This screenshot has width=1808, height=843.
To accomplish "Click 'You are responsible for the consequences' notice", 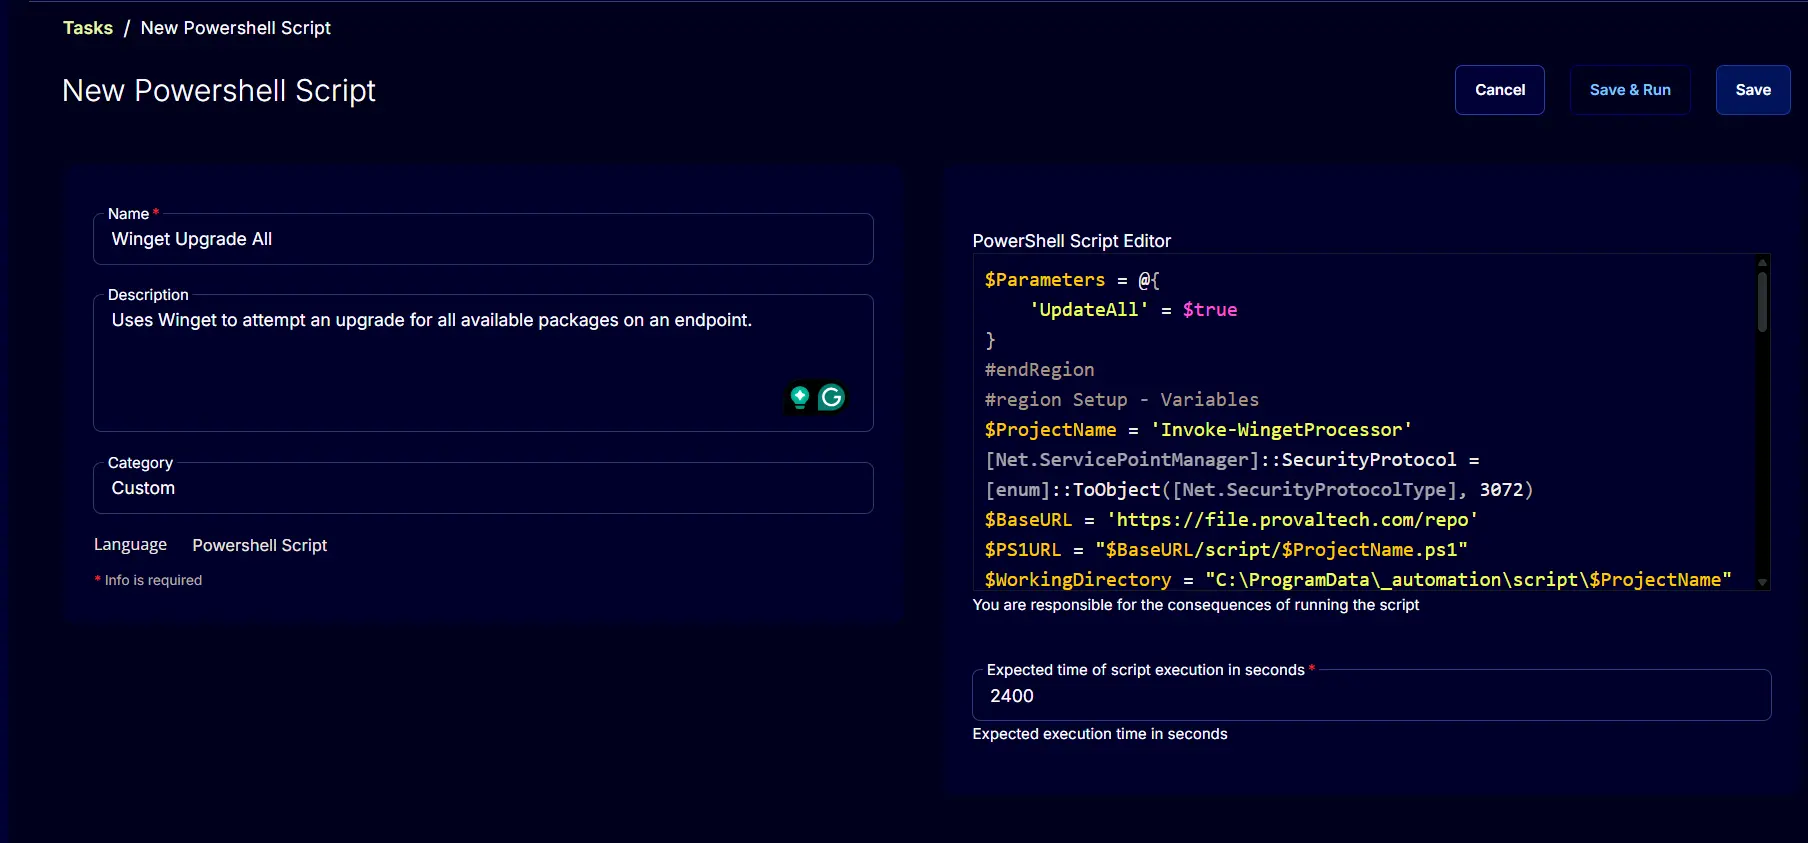I will (x=1196, y=605).
